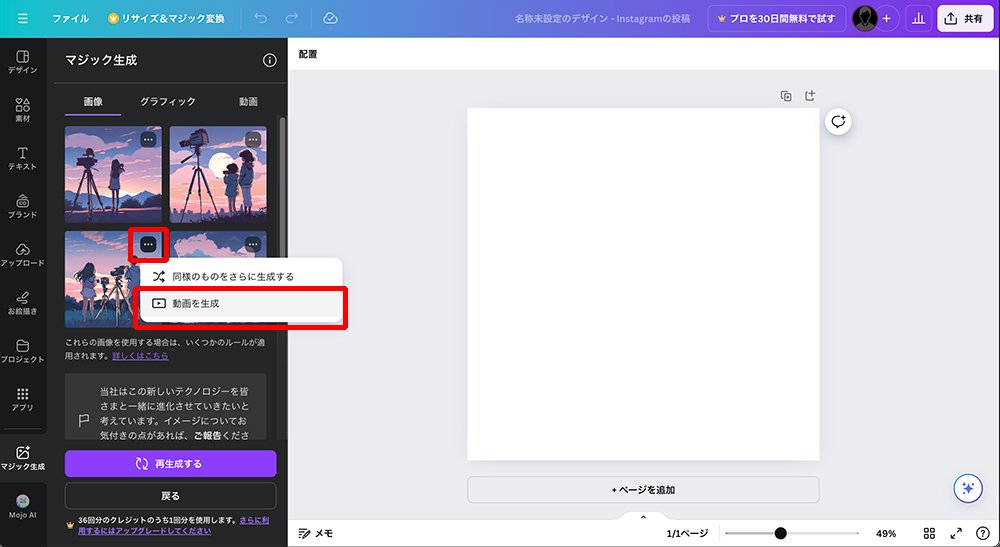Switch to the 動画 tab
Viewport: 1000px width, 547px height.
point(248,101)
